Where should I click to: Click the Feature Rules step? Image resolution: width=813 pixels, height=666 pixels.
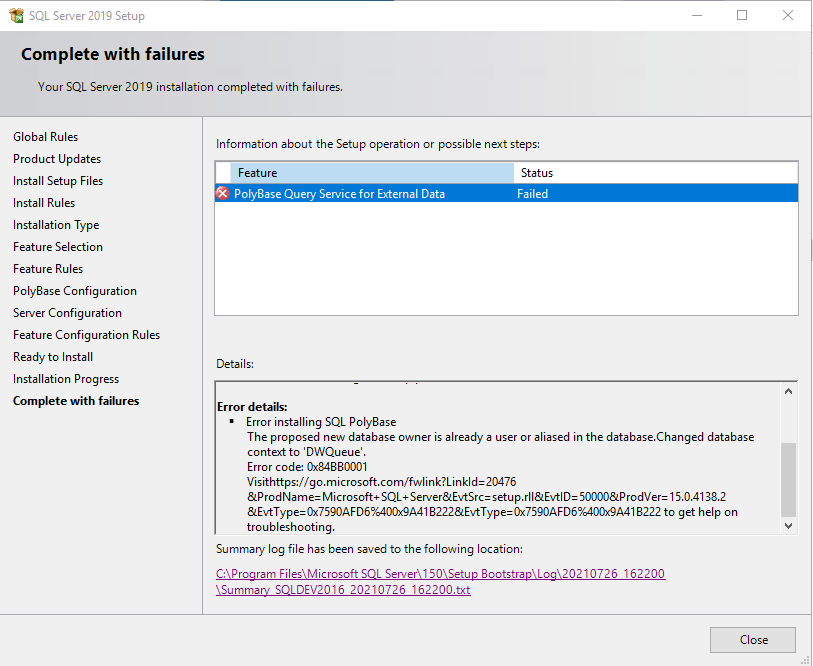coord(48,269)
